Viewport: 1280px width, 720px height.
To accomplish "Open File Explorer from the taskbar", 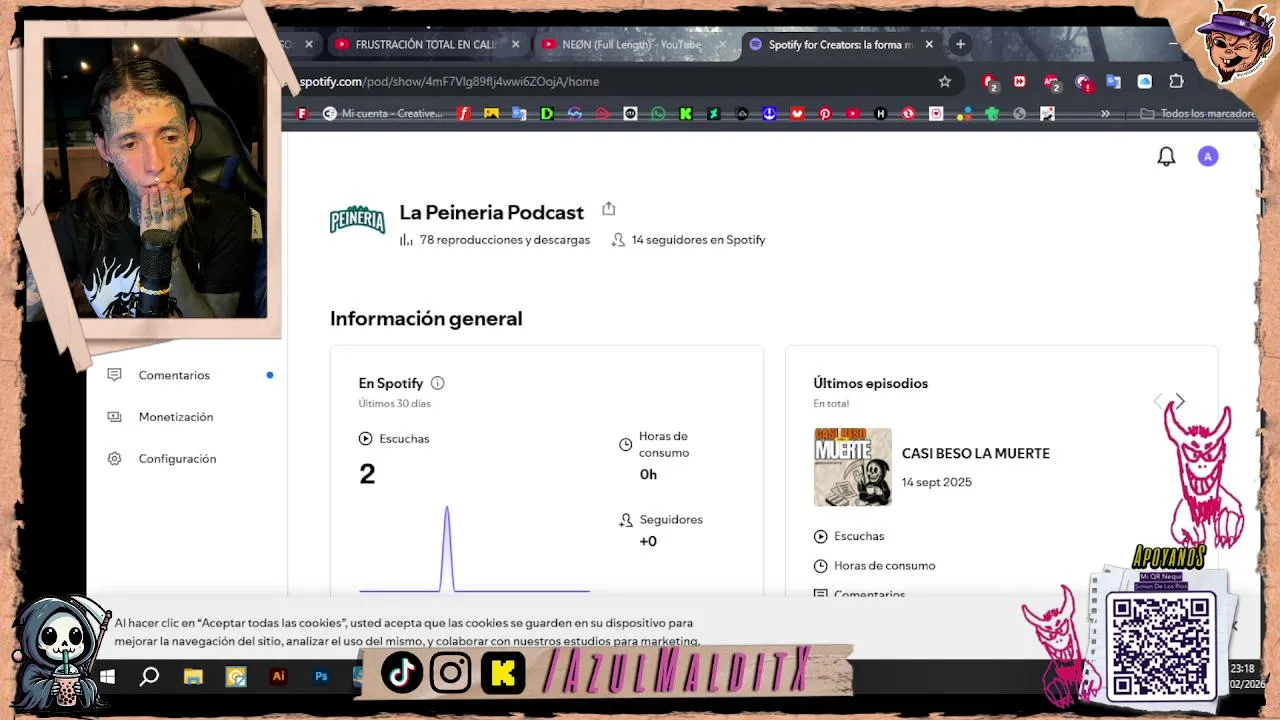I will point(193,677).
